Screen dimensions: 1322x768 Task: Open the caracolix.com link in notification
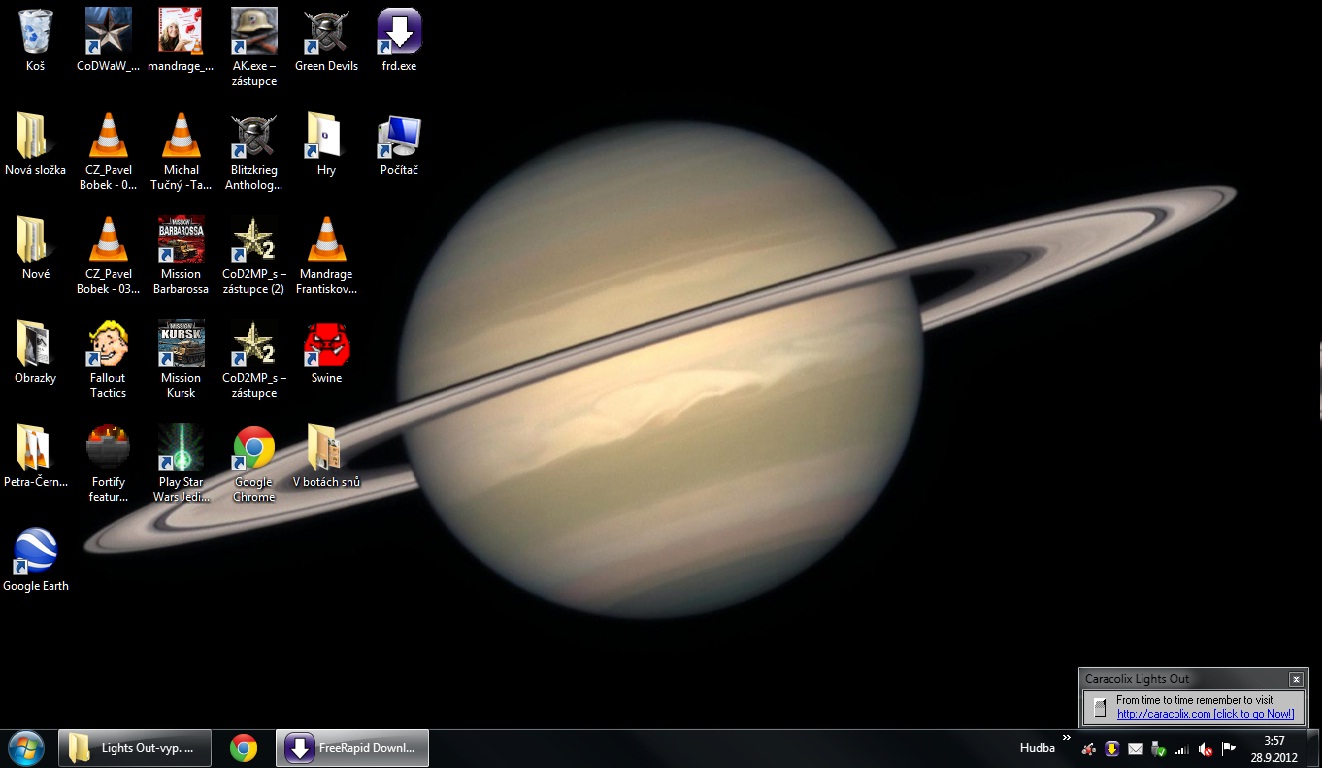pyautogui.click(x=1205, y=714)
